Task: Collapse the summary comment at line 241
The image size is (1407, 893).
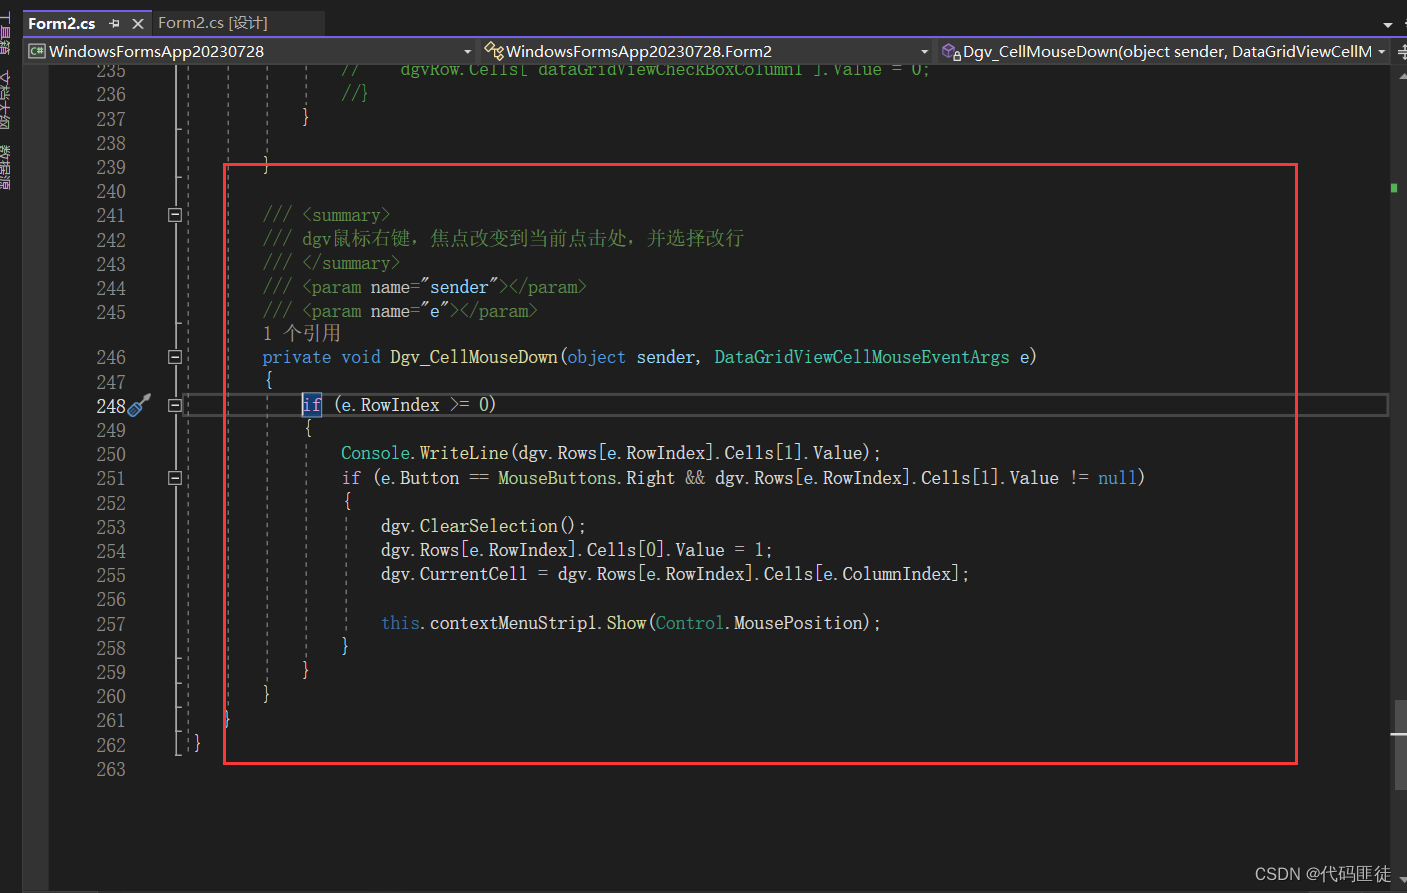Action: tap(175, 215)
